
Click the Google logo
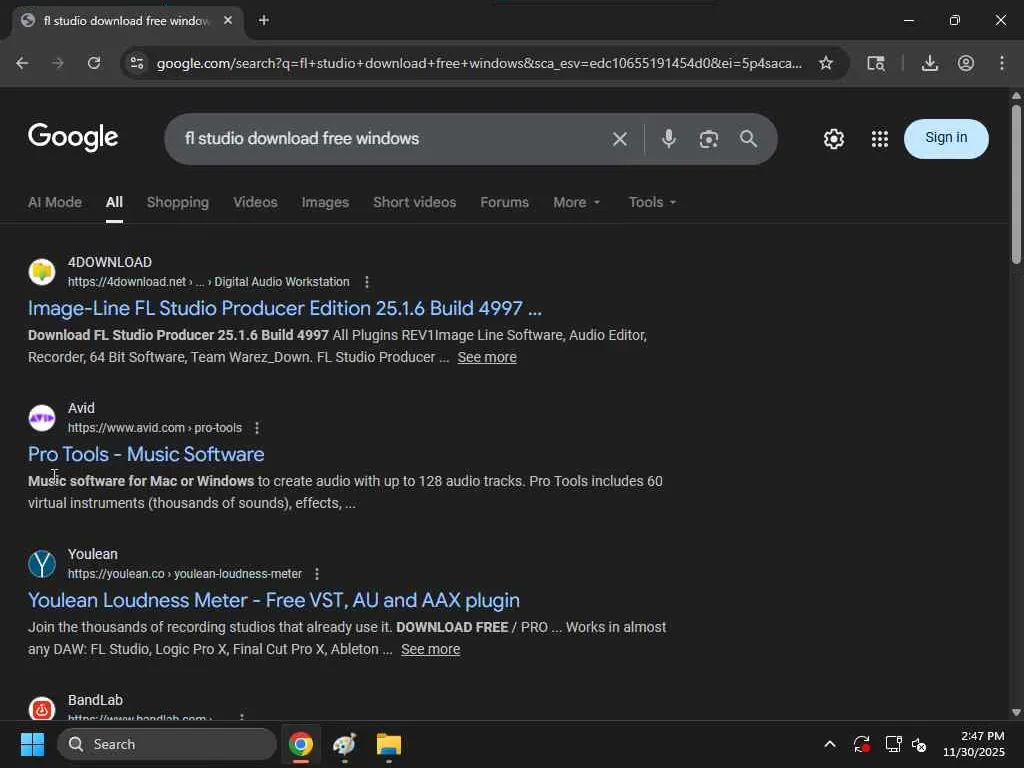73,137
